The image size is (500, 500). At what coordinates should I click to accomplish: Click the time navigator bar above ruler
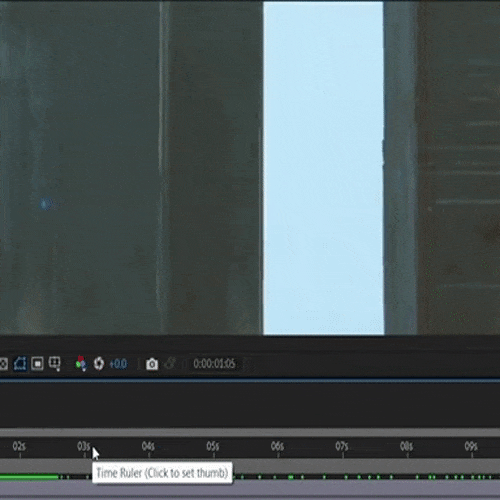(250, 432)
